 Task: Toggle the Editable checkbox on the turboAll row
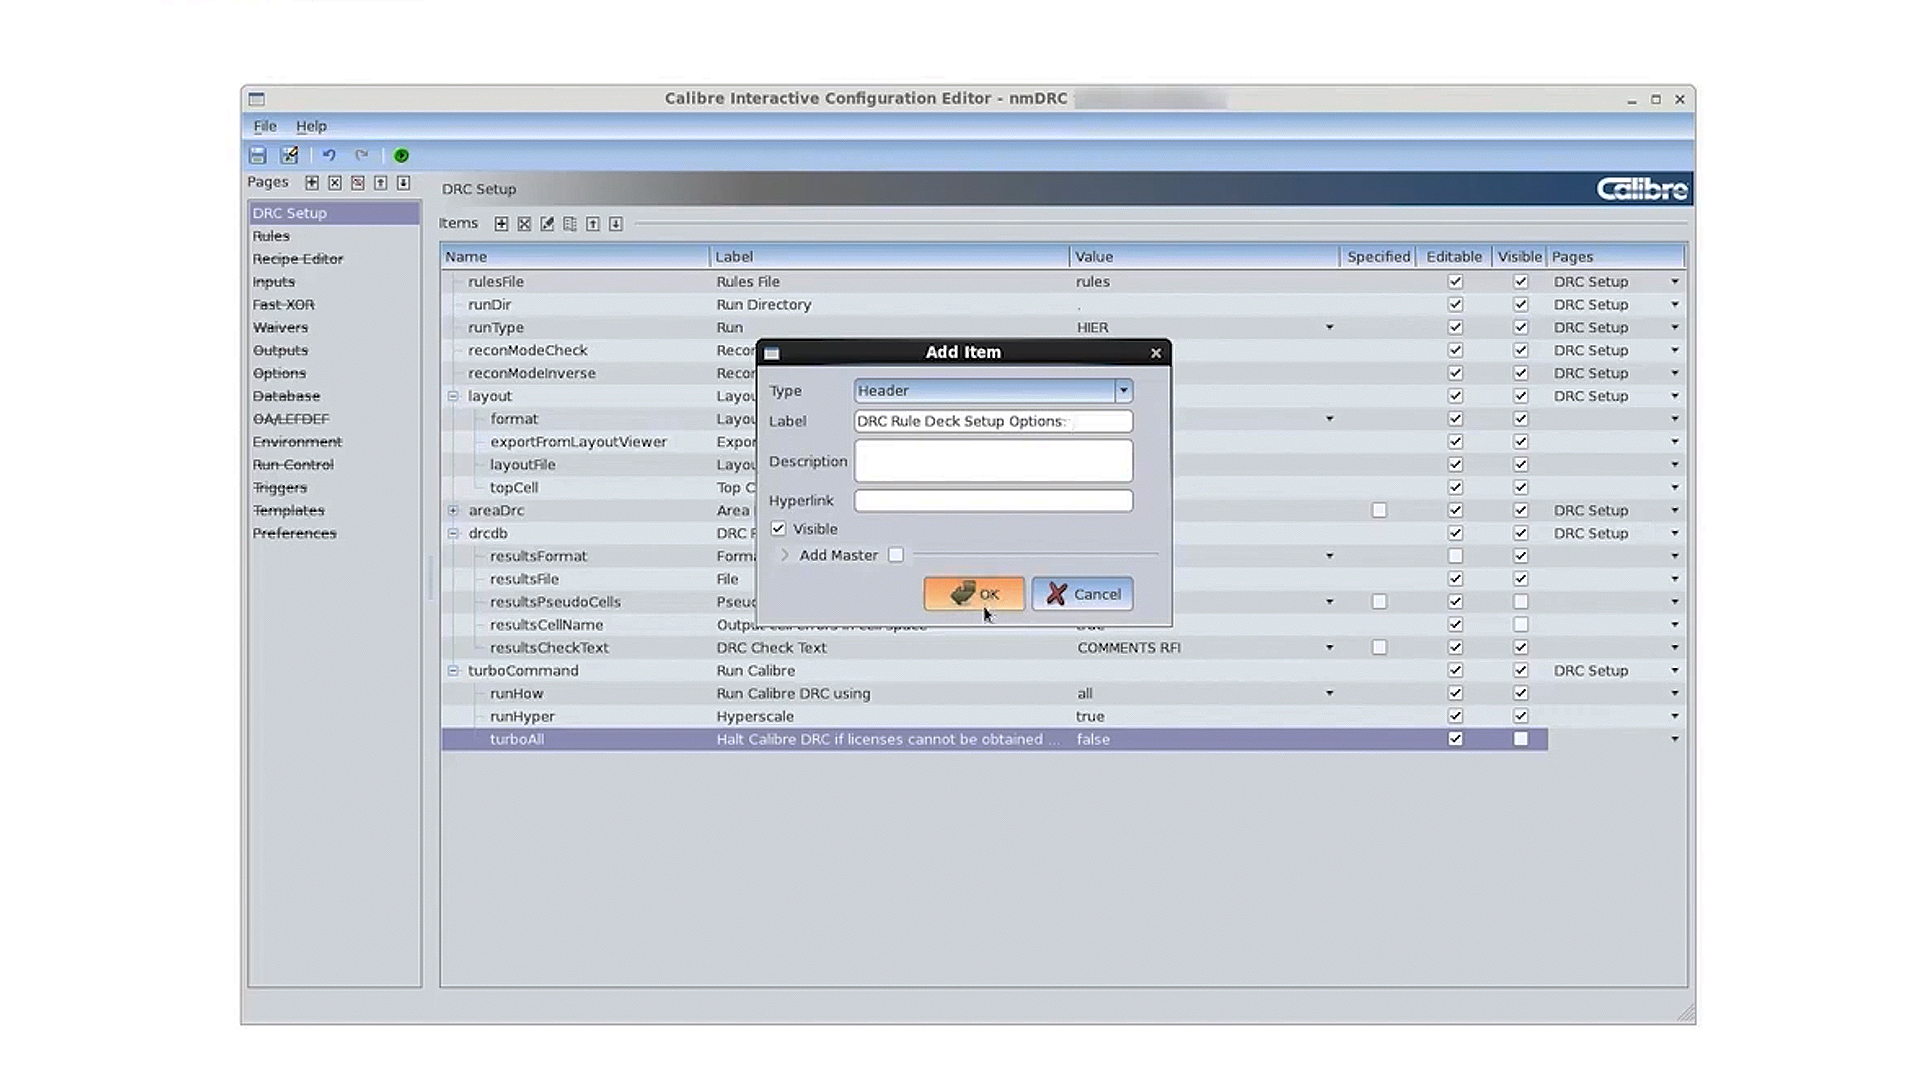coord(1455,739)
